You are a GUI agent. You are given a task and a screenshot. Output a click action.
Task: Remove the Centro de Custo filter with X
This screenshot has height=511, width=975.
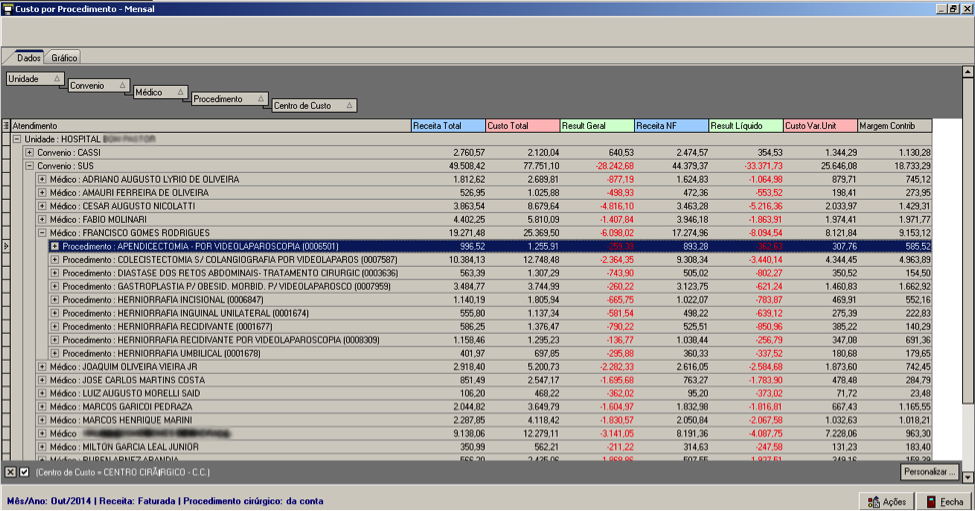coord(11,472)
